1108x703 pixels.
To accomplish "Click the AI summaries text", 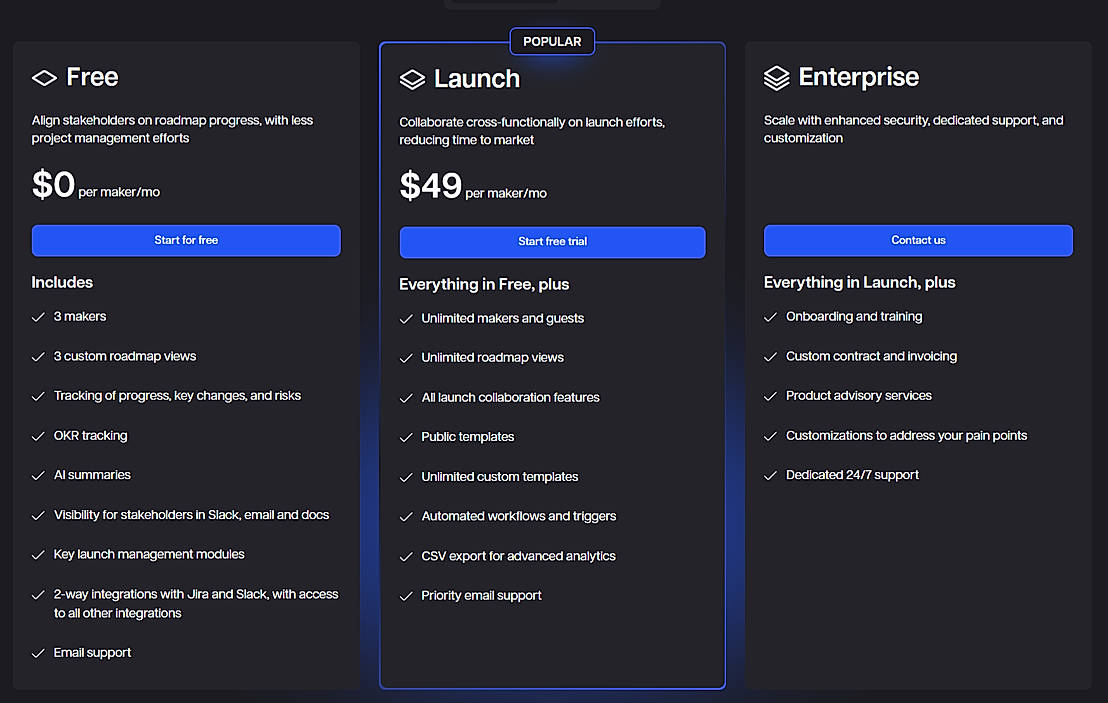I will tap(92, 475).
